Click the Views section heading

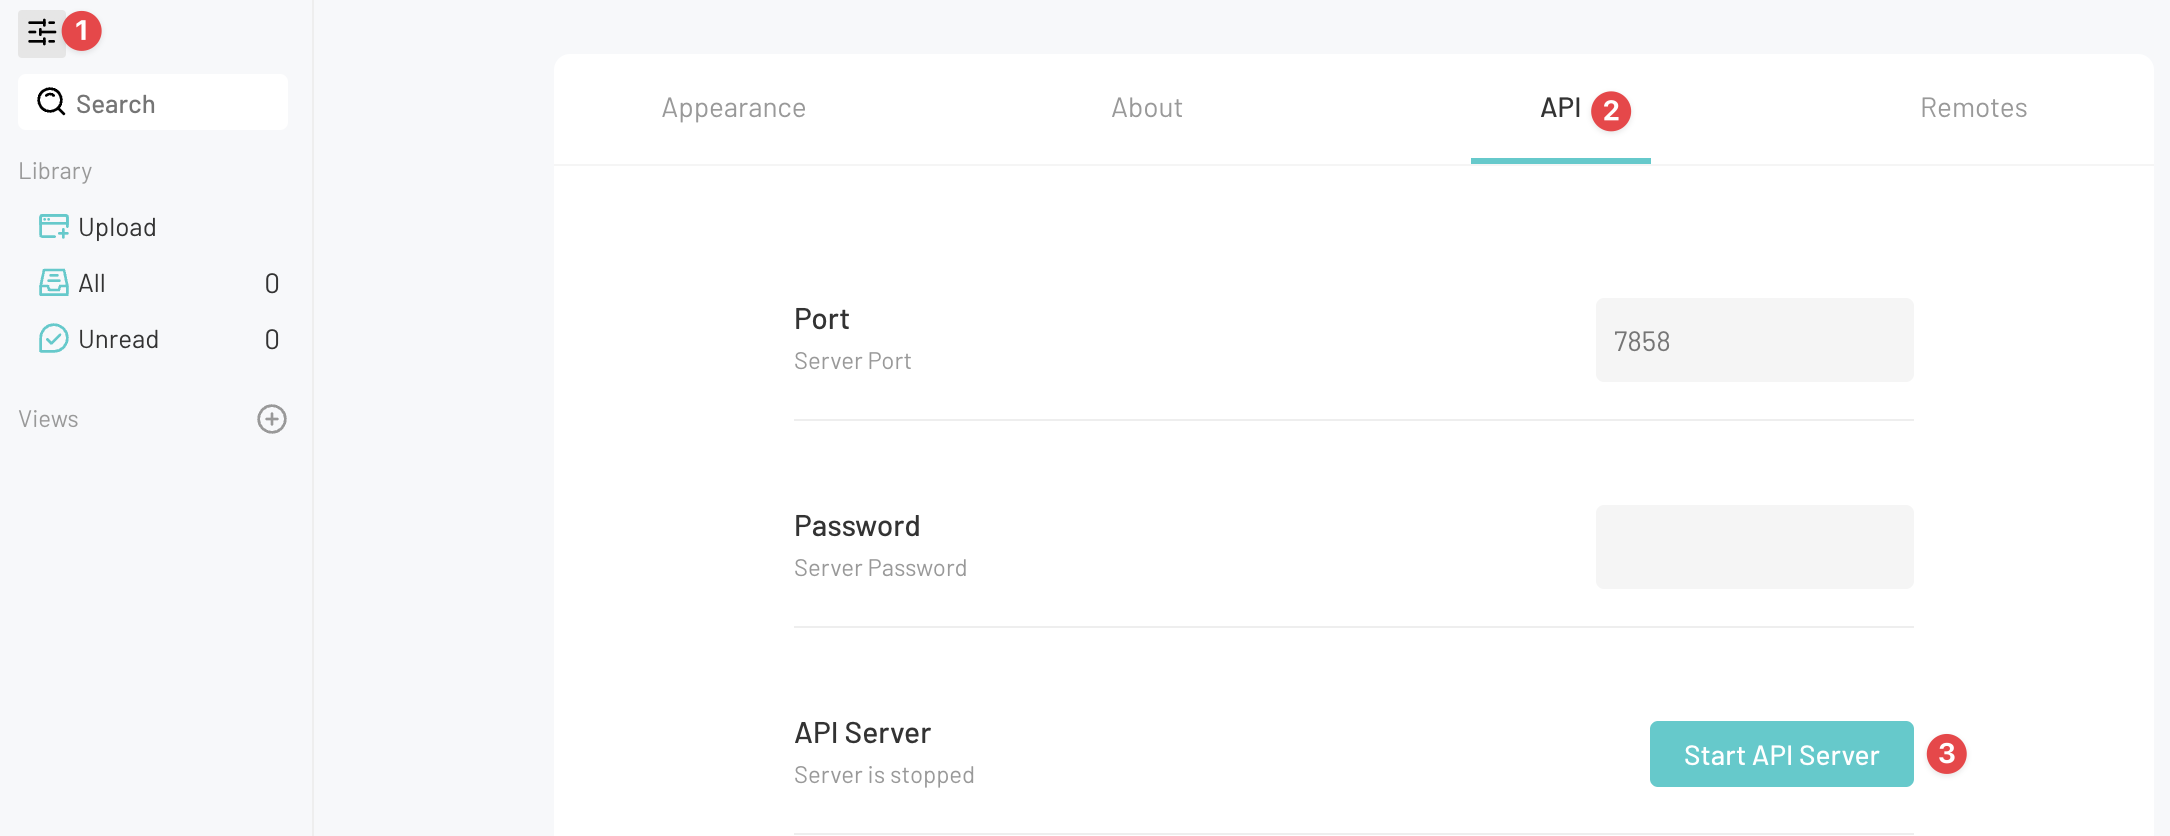[x=48, y=419]
